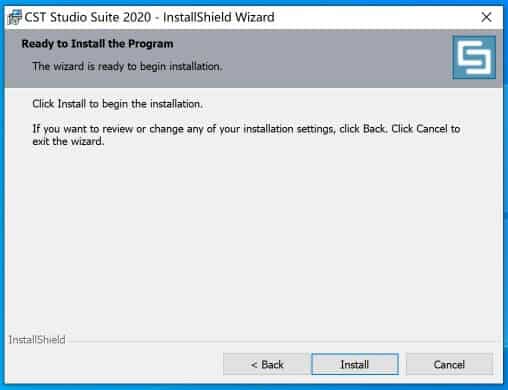Close the InstallShield Wizard window

[486, 17]
